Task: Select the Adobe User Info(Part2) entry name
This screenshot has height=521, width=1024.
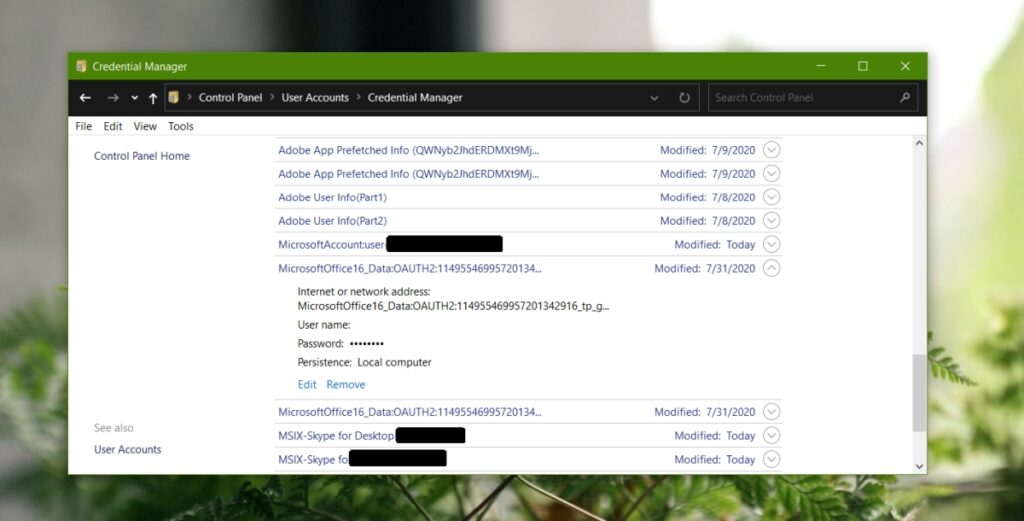Action: tap(332, 221)
